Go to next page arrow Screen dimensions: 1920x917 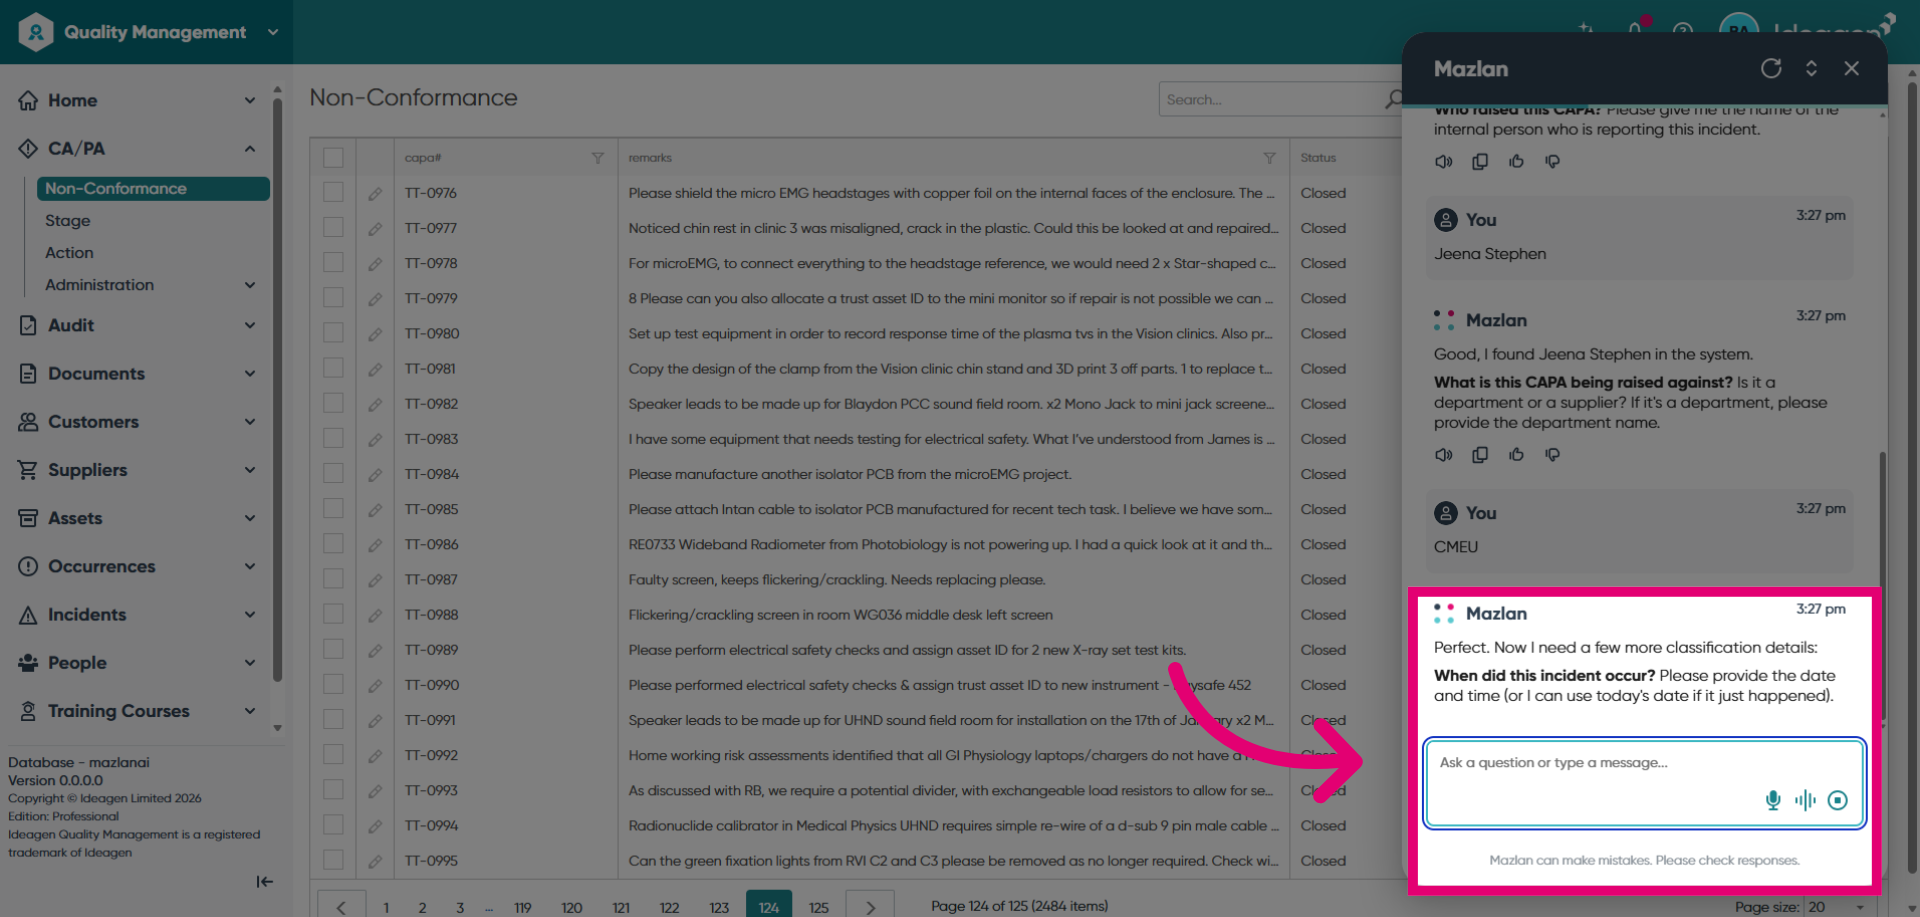coord(870,905)
